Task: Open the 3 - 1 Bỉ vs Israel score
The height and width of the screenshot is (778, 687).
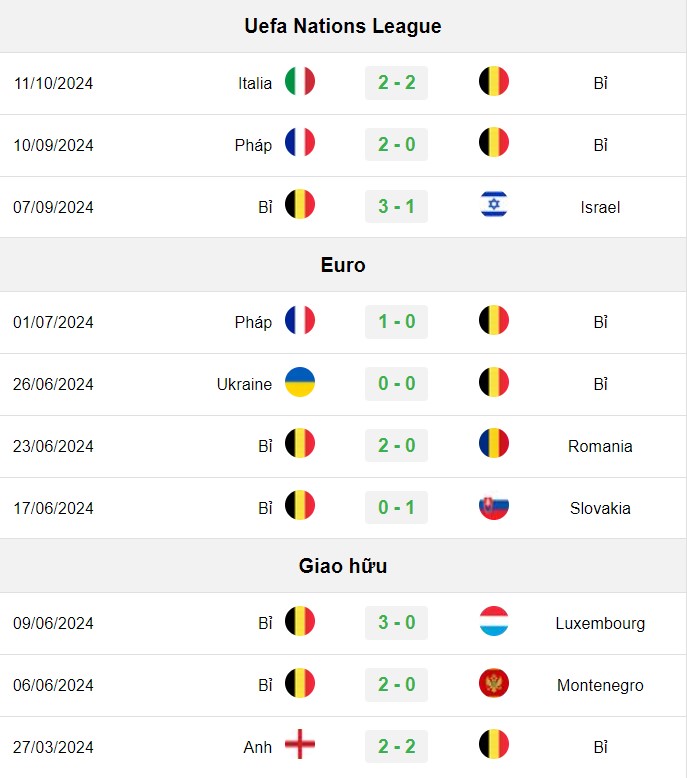Action: click(x=396, y=206)
